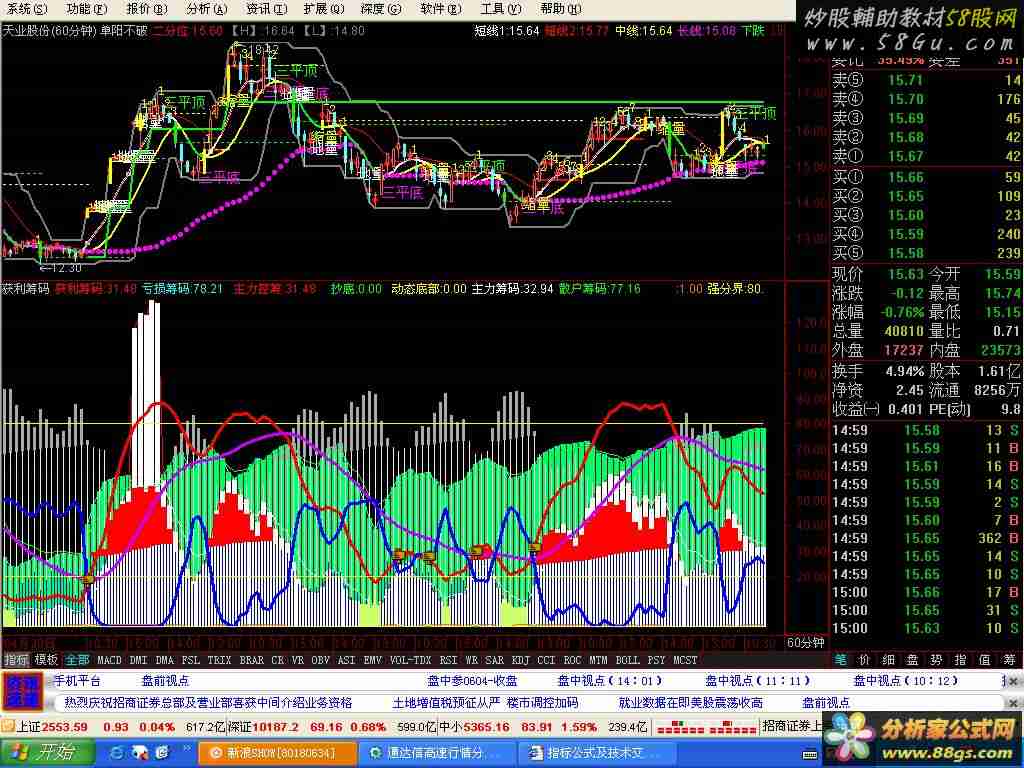Screen dimensions: 1024x768
Task: Switch to the BOLL indicator
Action: click(x=628, y=660)
